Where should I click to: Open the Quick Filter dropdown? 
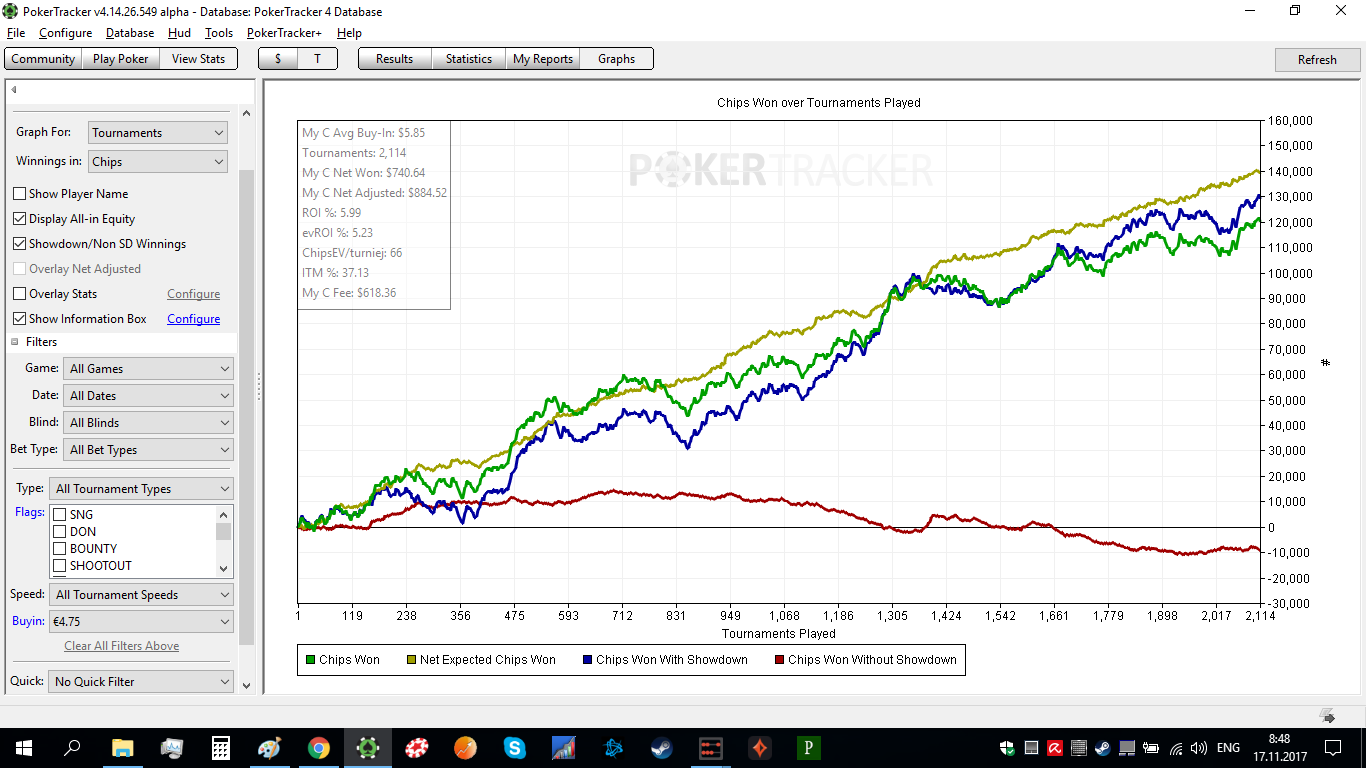(x=141, y=682)
